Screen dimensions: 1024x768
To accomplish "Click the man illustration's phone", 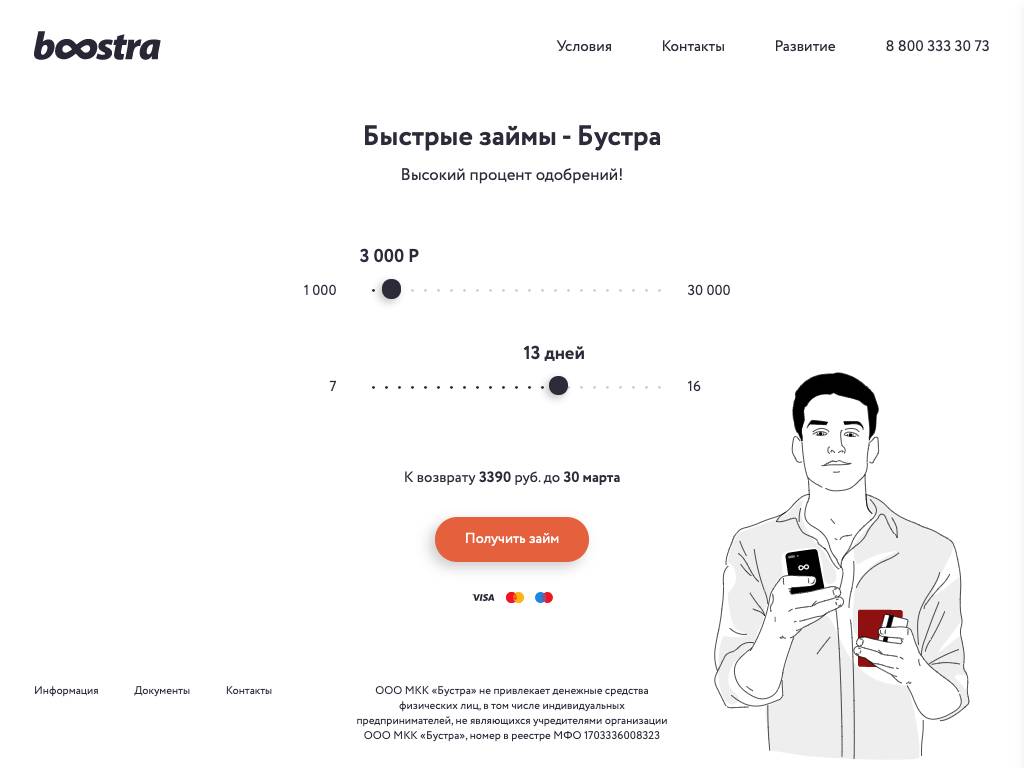I will tap(804, 570).
